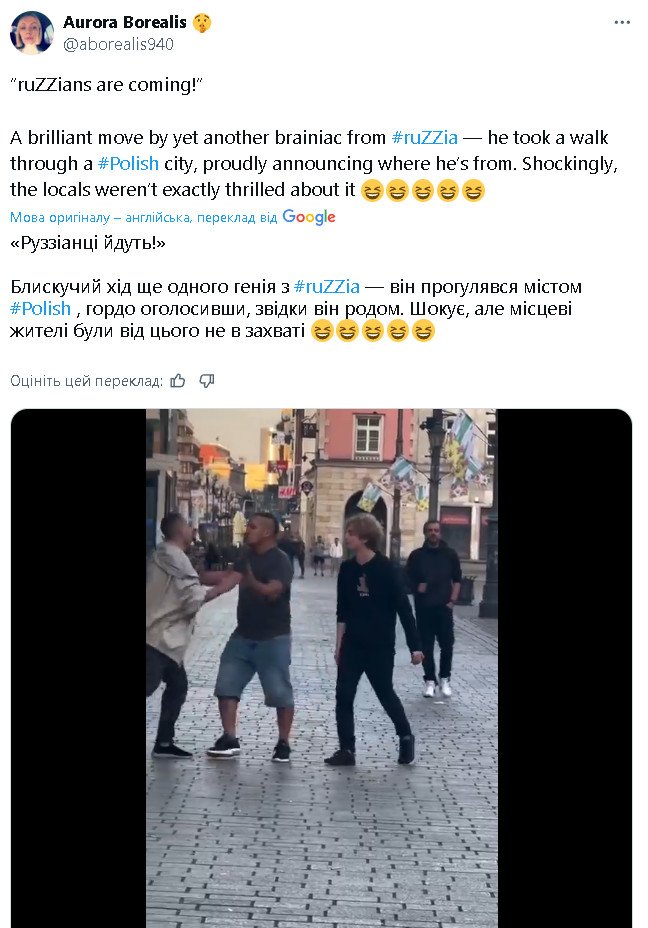Open the #ruZZia hashtag in English text
The image size is (648, 928).
coord(425,137)
